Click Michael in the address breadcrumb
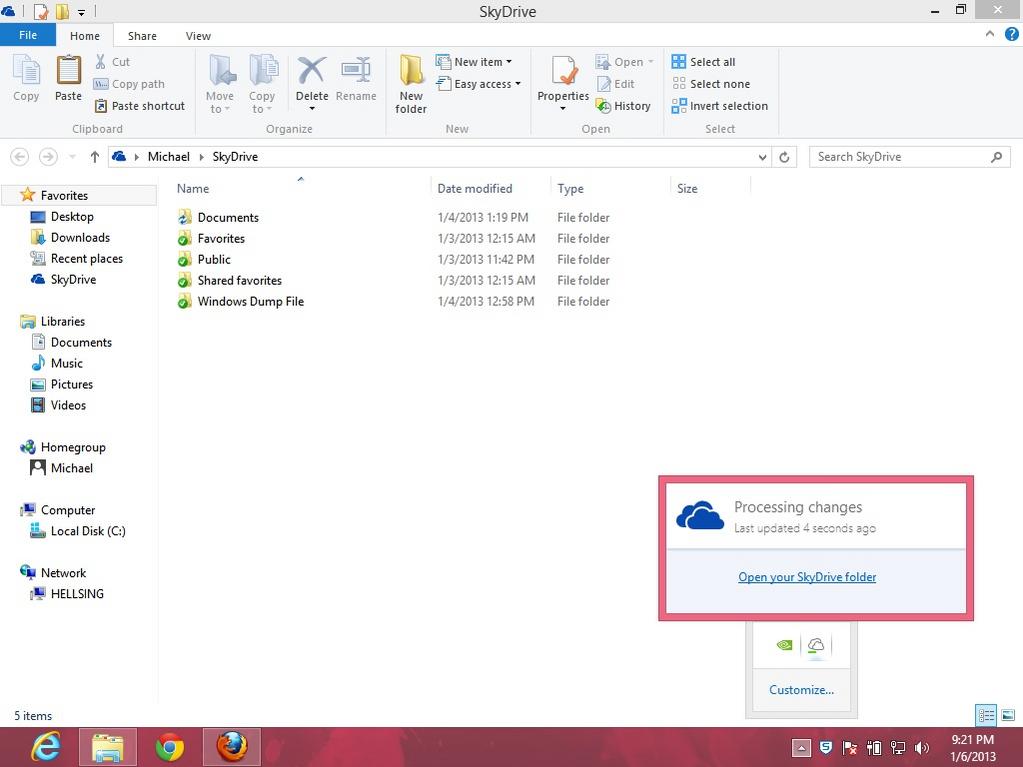This screenshot has height=767, width=1023. (168, 157)
